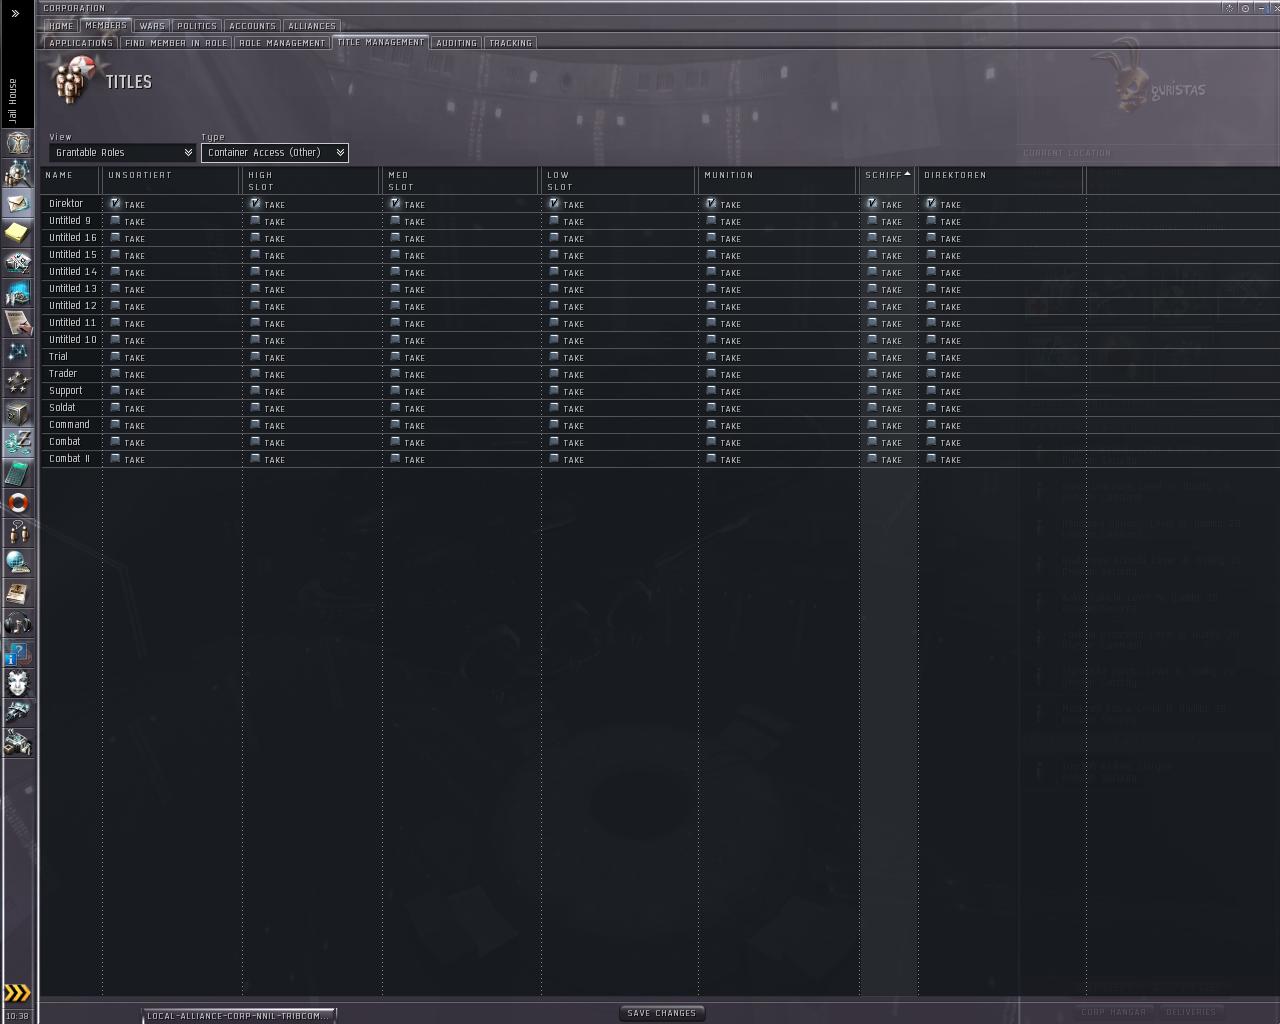Click the pin icon in window header

(1229, 8)
